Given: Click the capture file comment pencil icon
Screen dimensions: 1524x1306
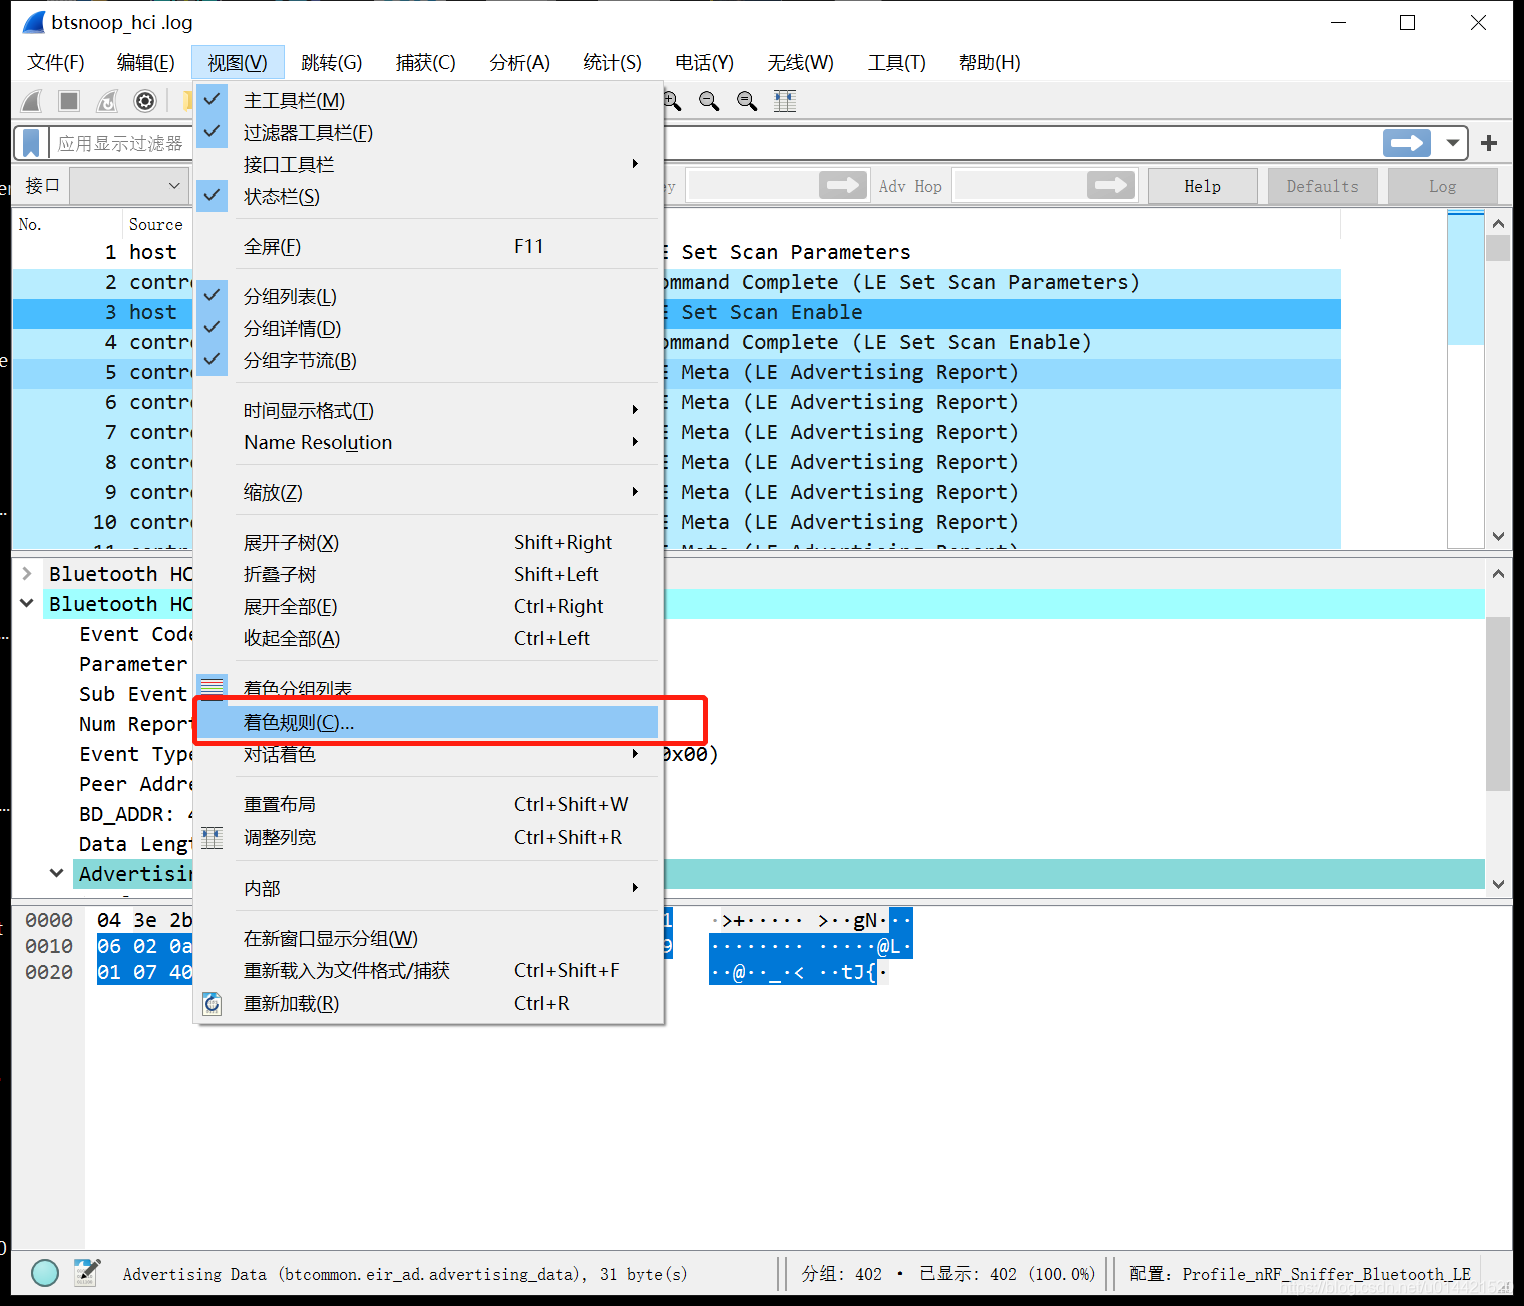Looking at the screenshot, I should click(87, 1273).
